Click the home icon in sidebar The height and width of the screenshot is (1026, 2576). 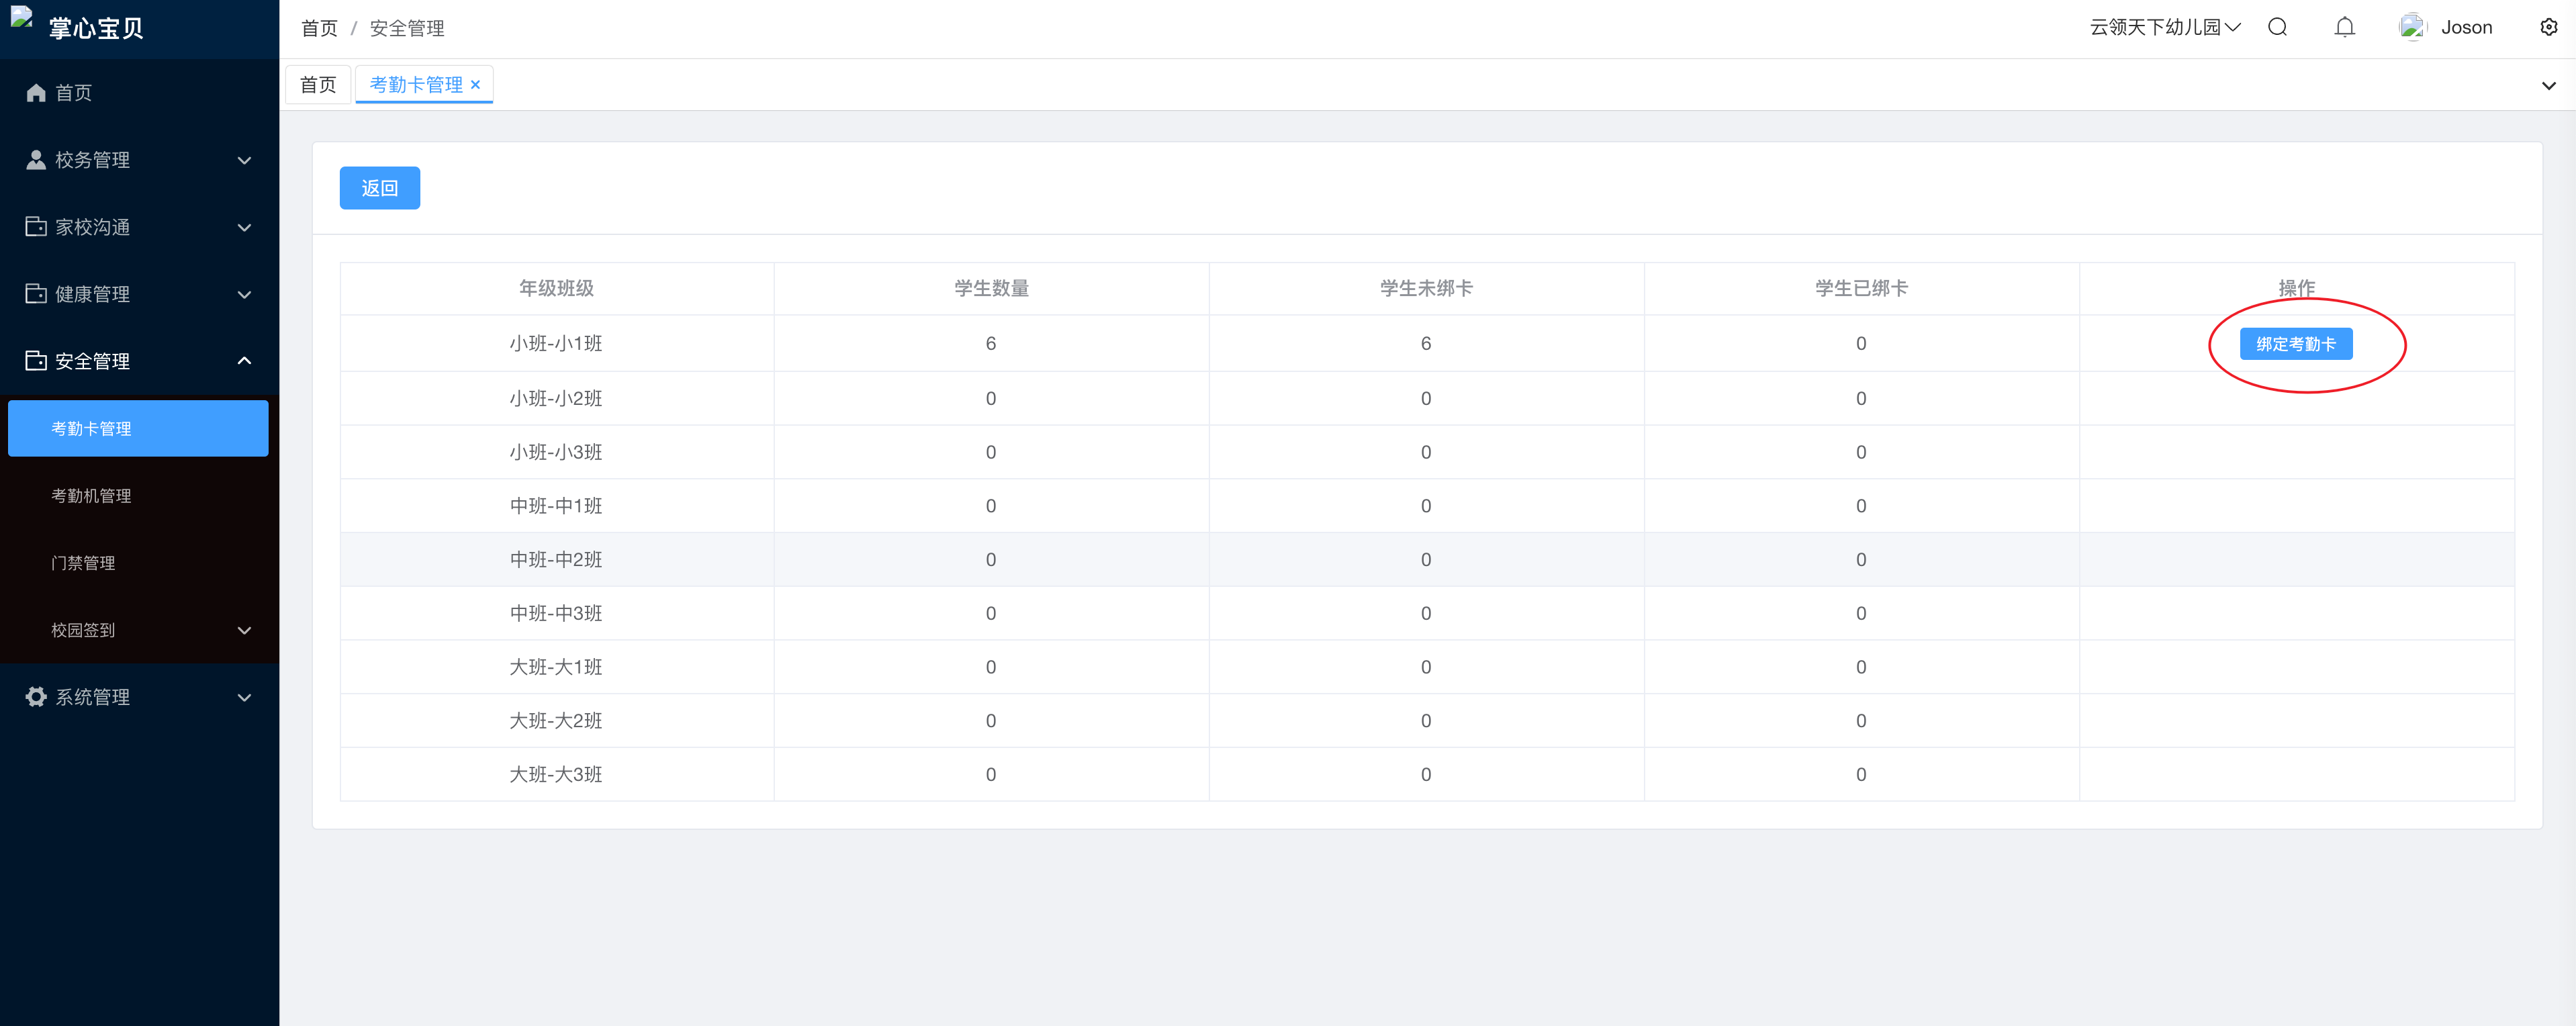coord(36,93)
